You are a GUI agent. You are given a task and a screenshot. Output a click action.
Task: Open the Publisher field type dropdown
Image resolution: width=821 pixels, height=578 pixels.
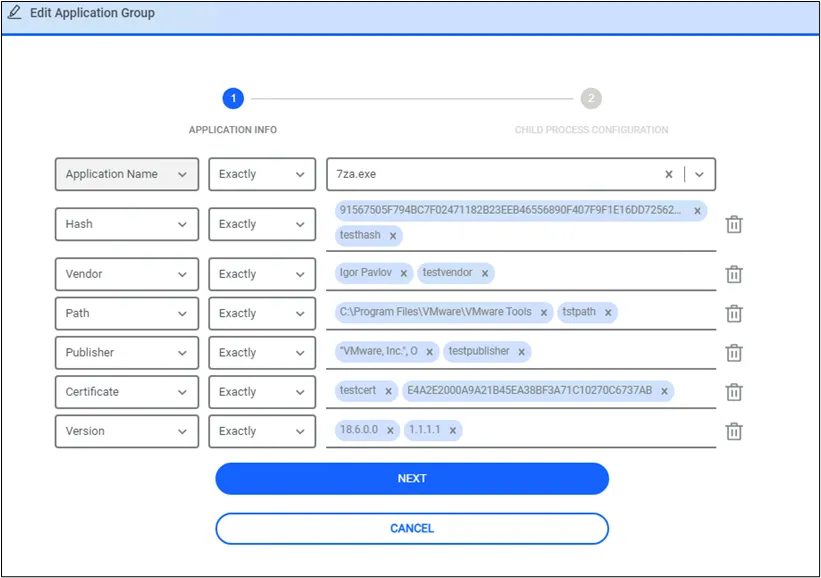(x=127, y=352)
